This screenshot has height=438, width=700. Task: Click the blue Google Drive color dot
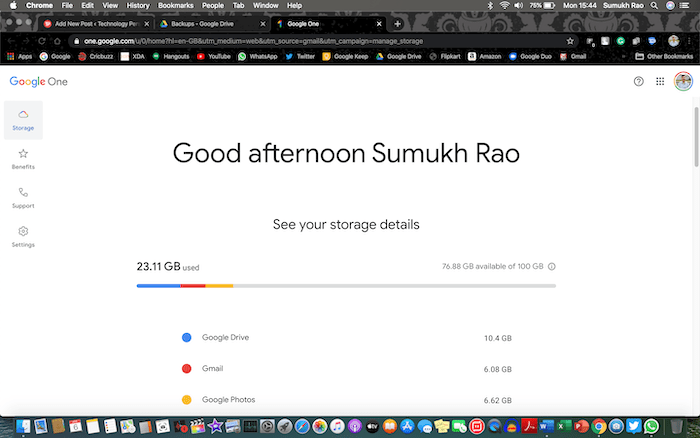[x=187, y=338]
